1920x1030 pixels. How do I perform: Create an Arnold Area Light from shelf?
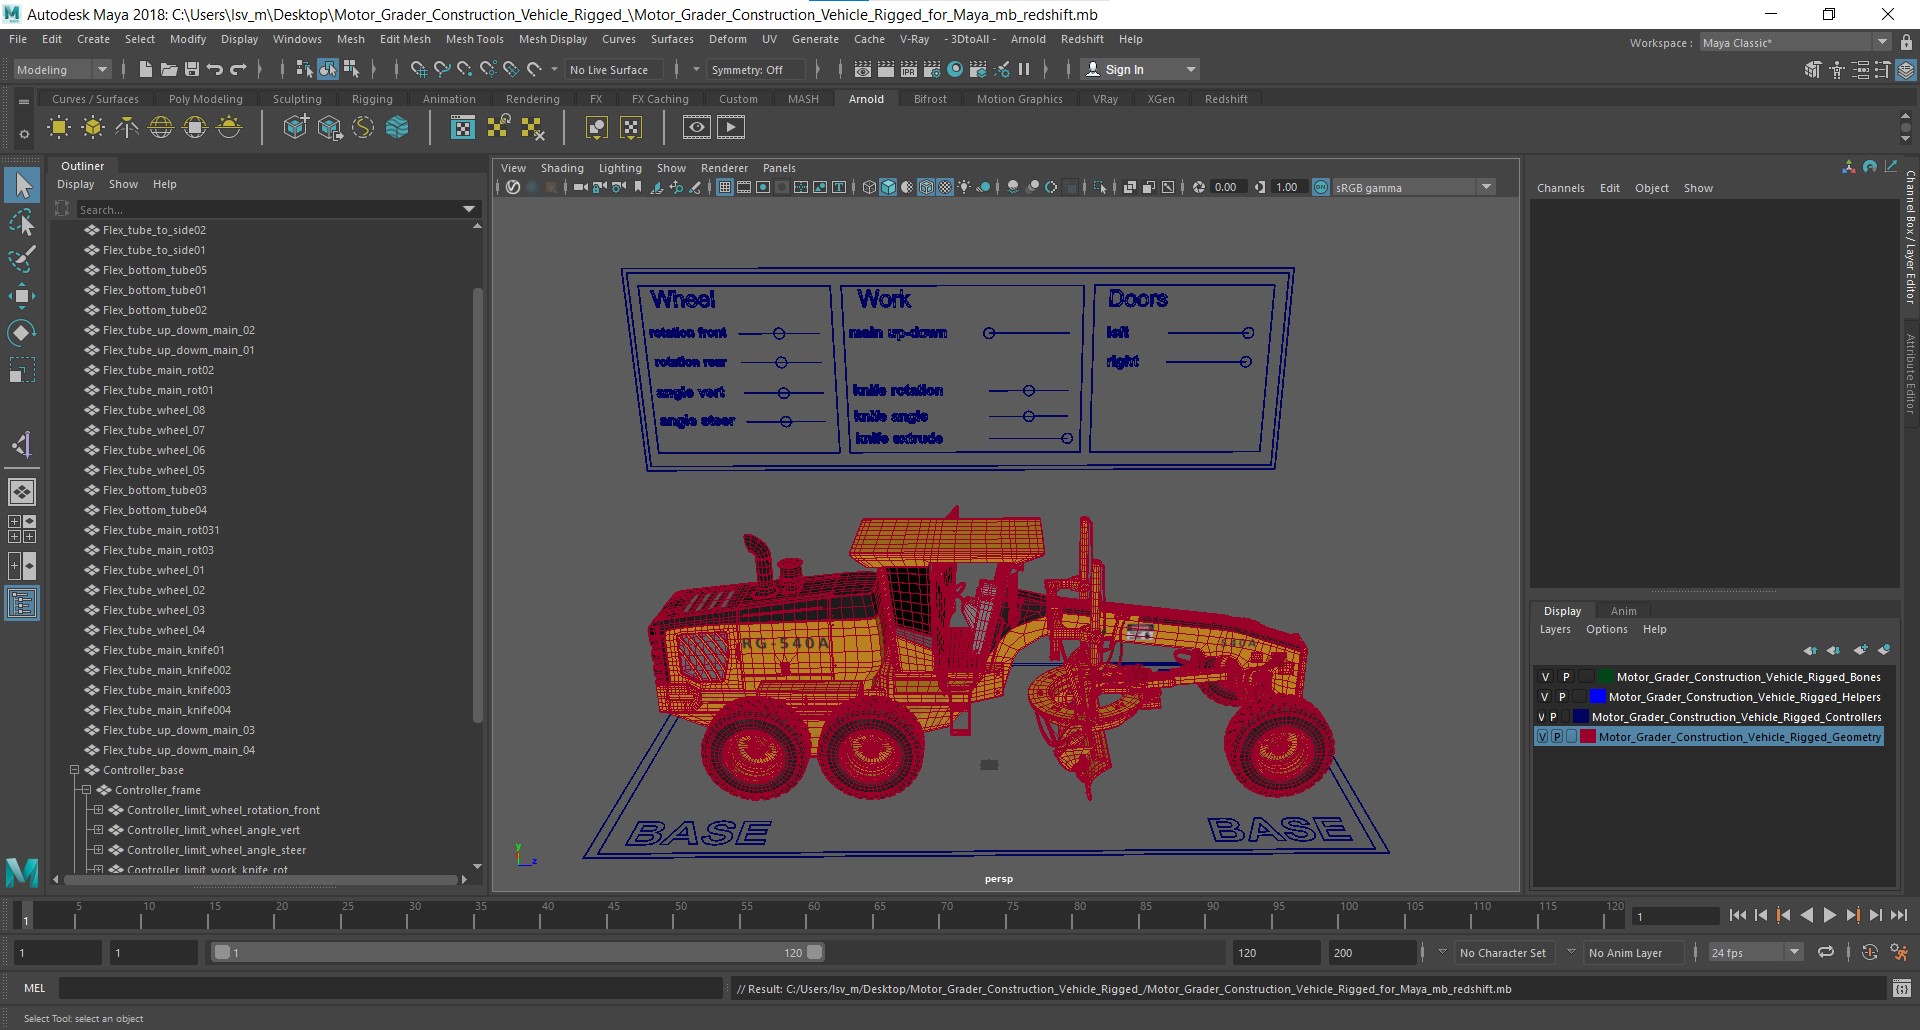pyautogui.click(x=59, y=127)
